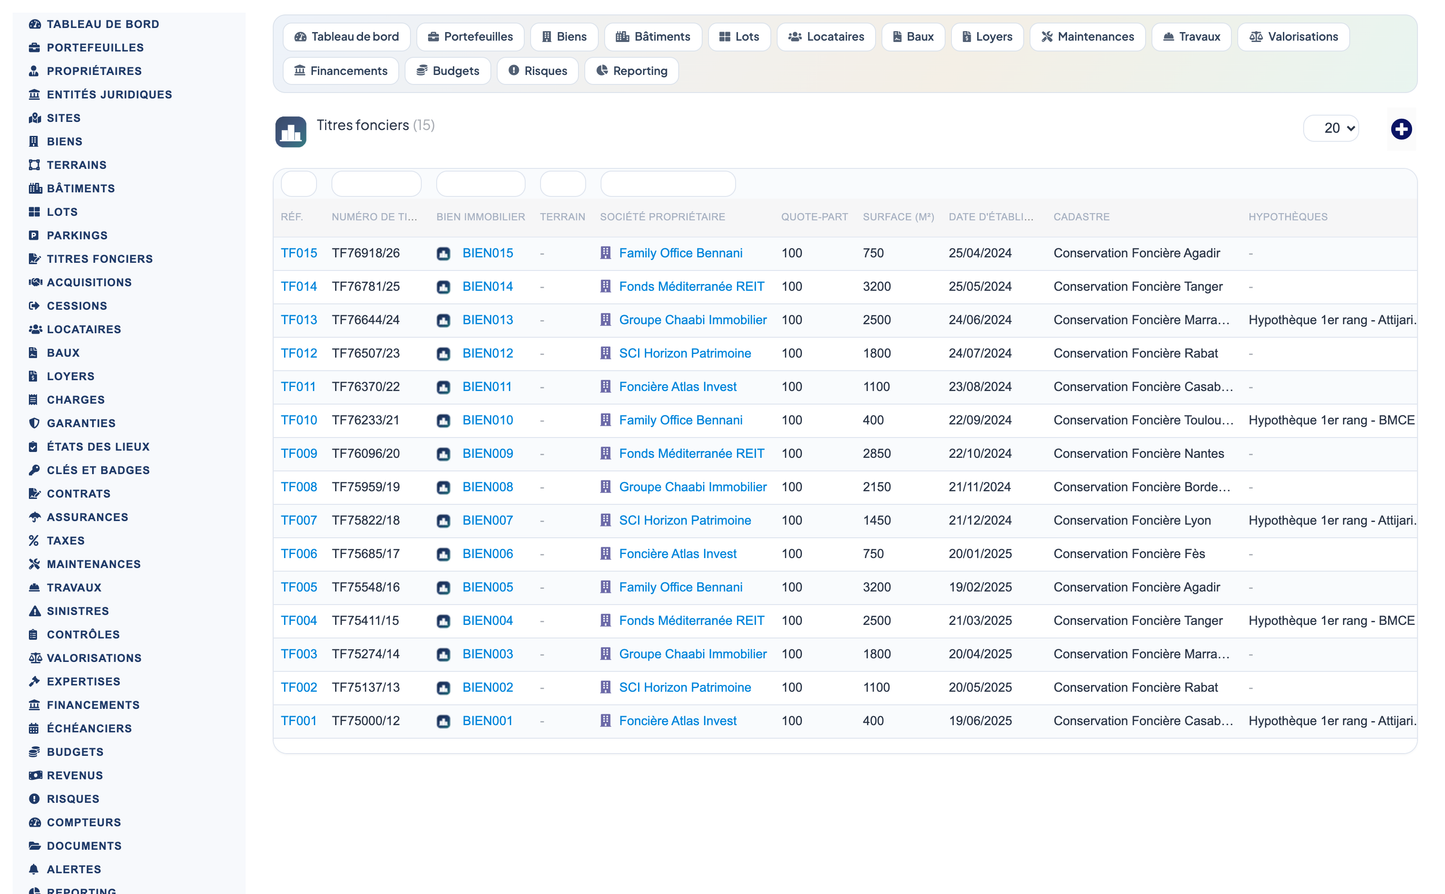Image resolution: width=1445 pixels, height=894 pixels.
Task: Open the Tableau de bord top tab
Action: 347,37
